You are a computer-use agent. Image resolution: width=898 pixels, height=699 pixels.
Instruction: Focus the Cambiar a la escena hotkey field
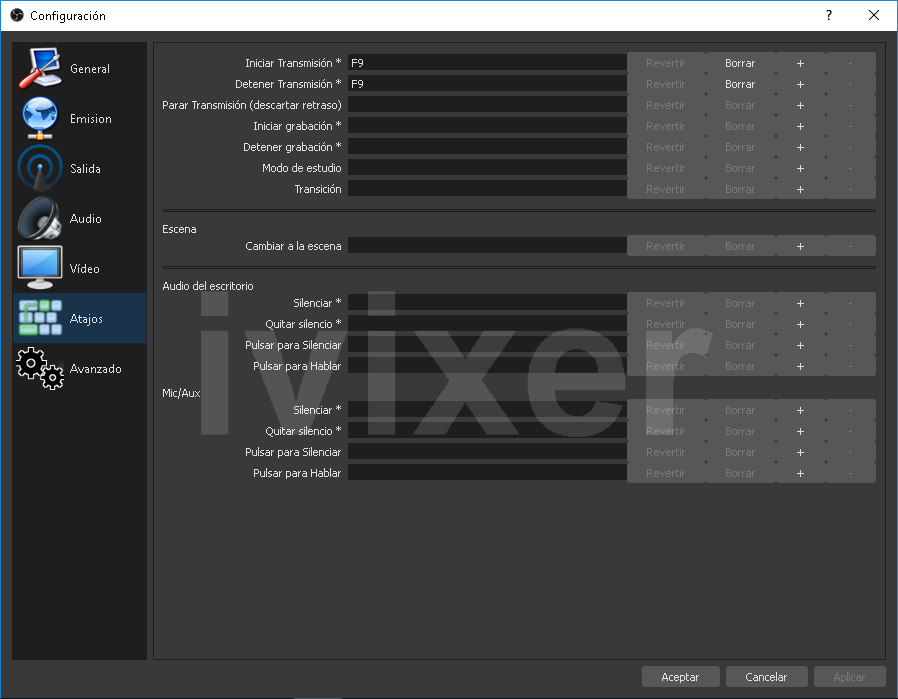pyautogui.click(x=487, y=246)
